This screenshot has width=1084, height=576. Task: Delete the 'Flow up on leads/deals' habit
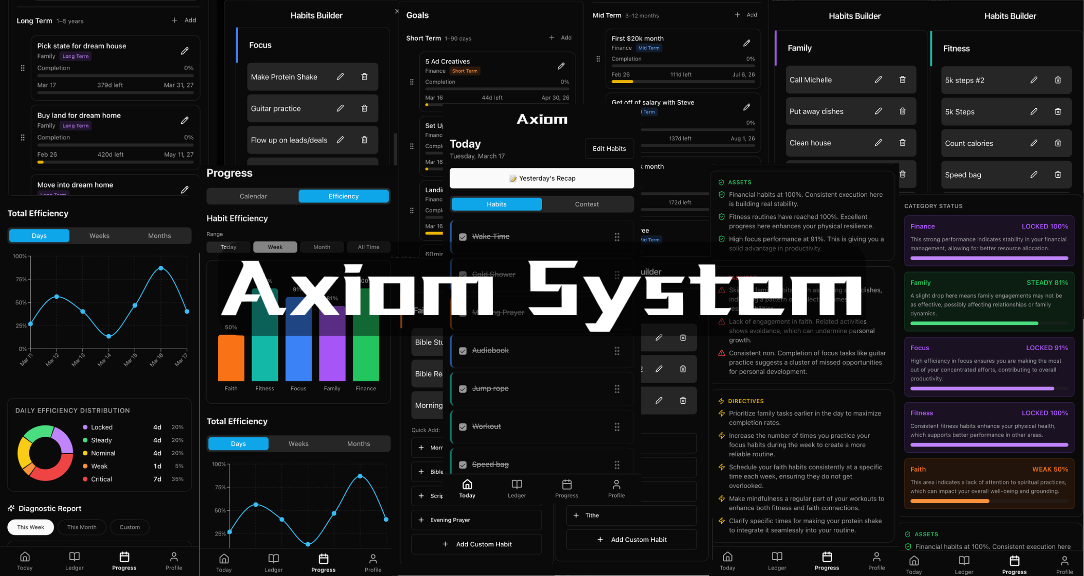pyautogui.click(x=364, y=140)
